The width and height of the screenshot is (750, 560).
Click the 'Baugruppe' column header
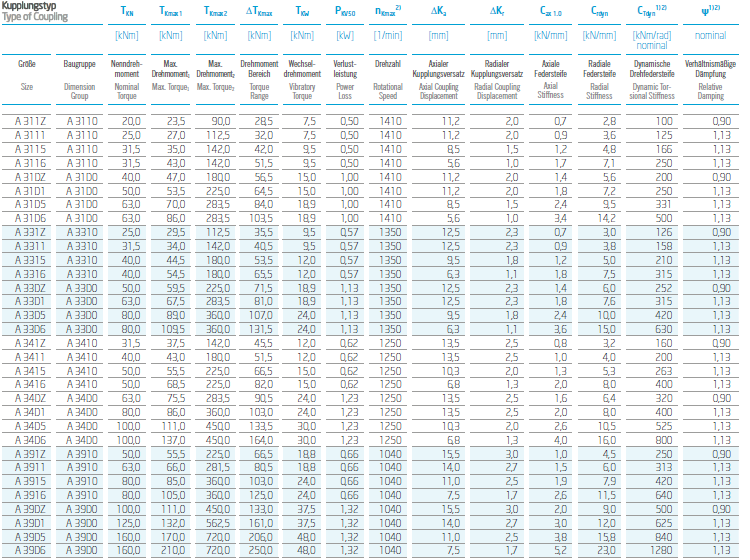coord(79,64)
